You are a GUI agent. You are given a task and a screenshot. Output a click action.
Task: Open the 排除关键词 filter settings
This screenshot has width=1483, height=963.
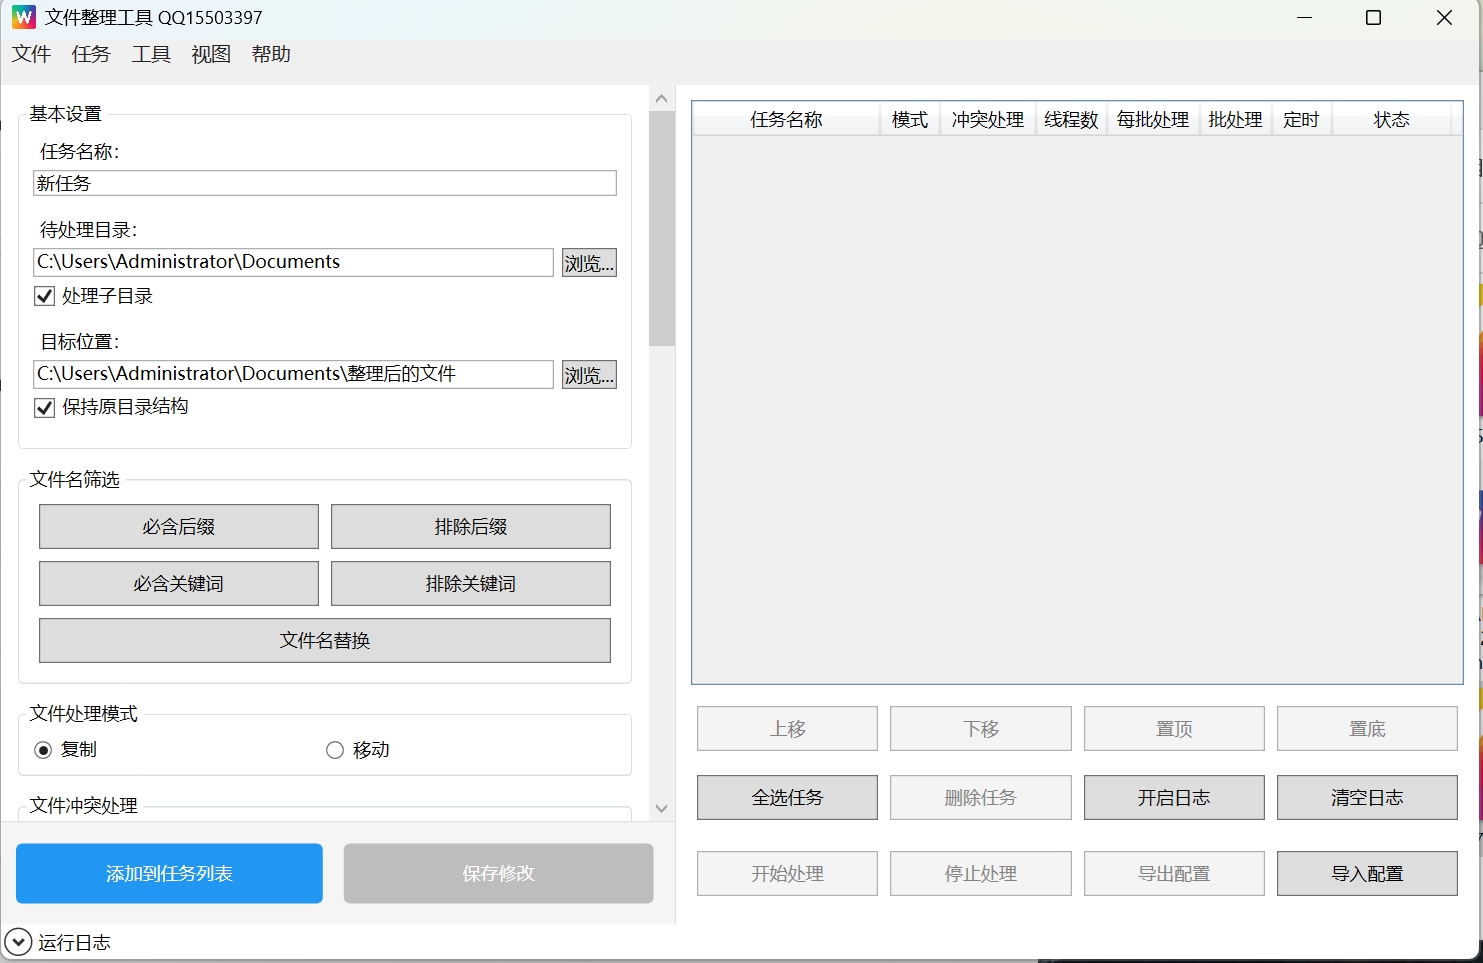470,583
